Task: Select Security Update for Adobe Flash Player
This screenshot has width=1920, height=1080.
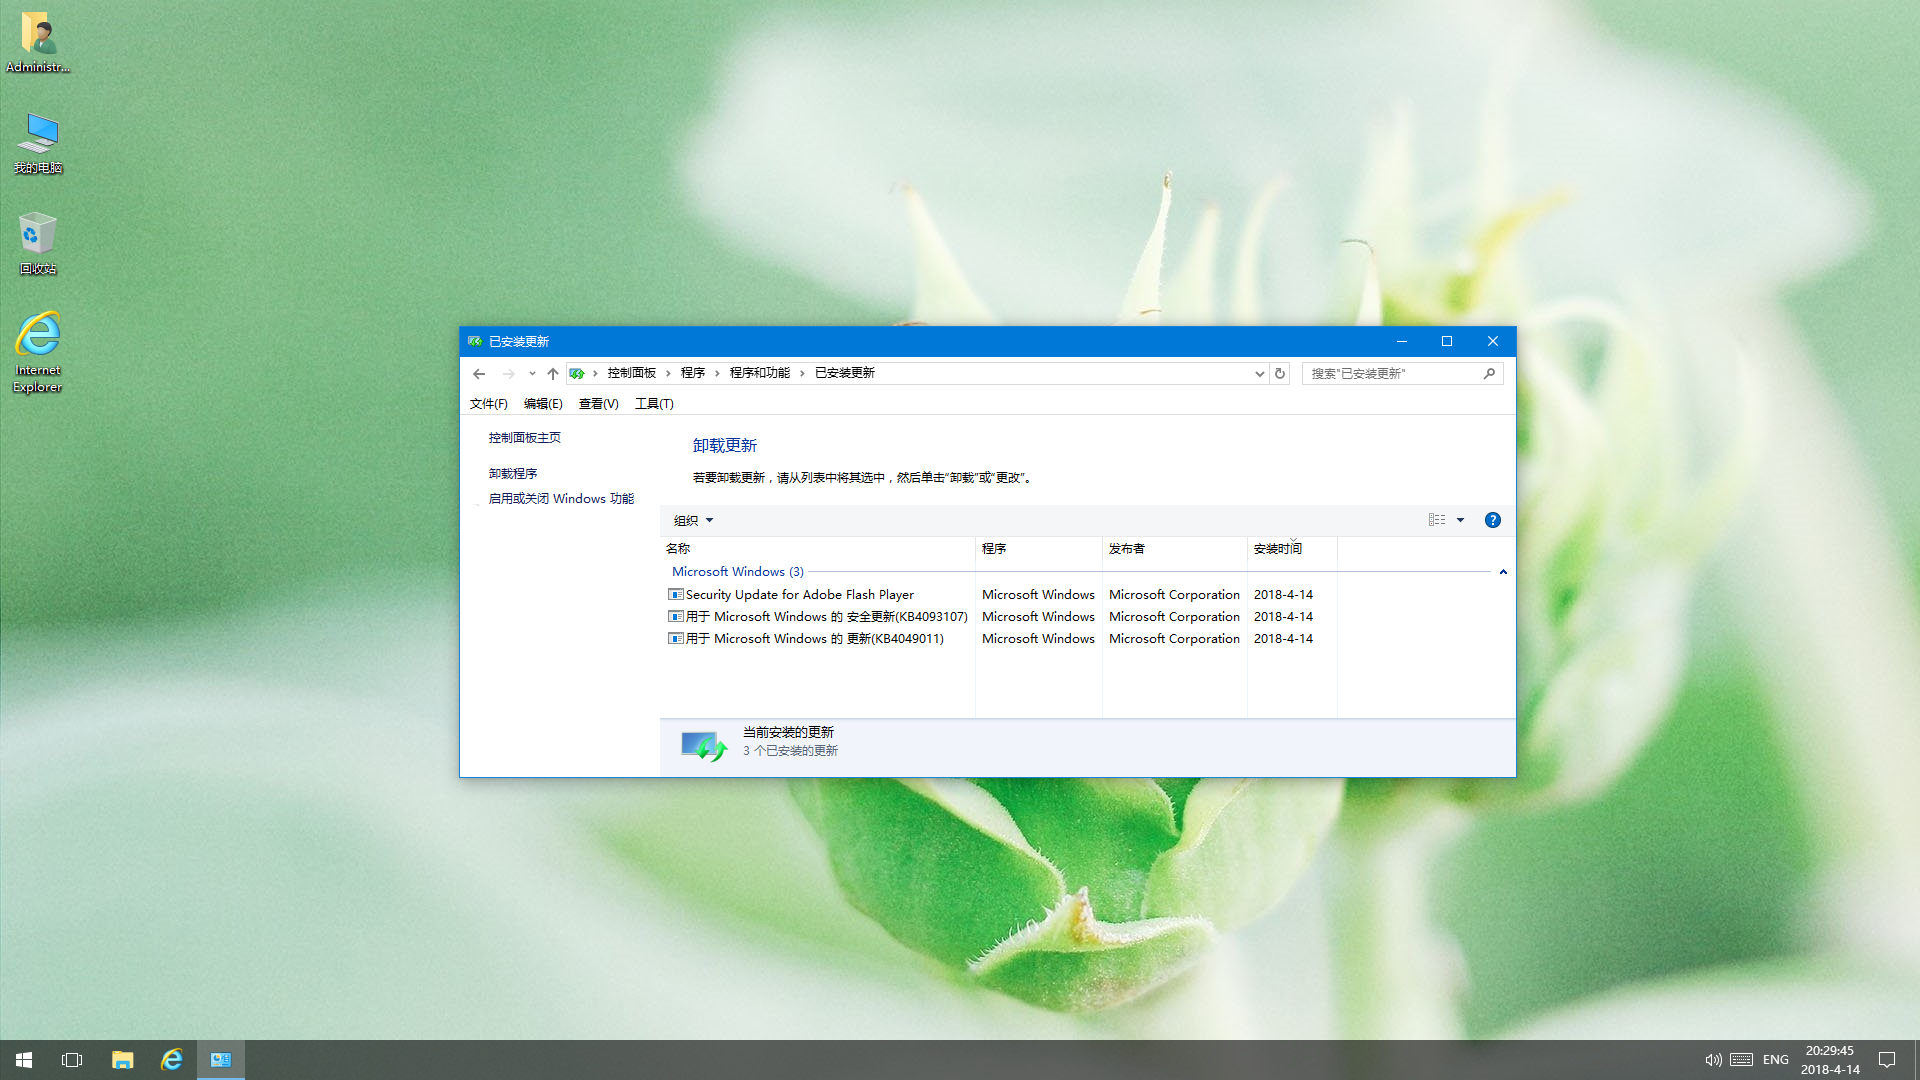Action: click(800, 594)
